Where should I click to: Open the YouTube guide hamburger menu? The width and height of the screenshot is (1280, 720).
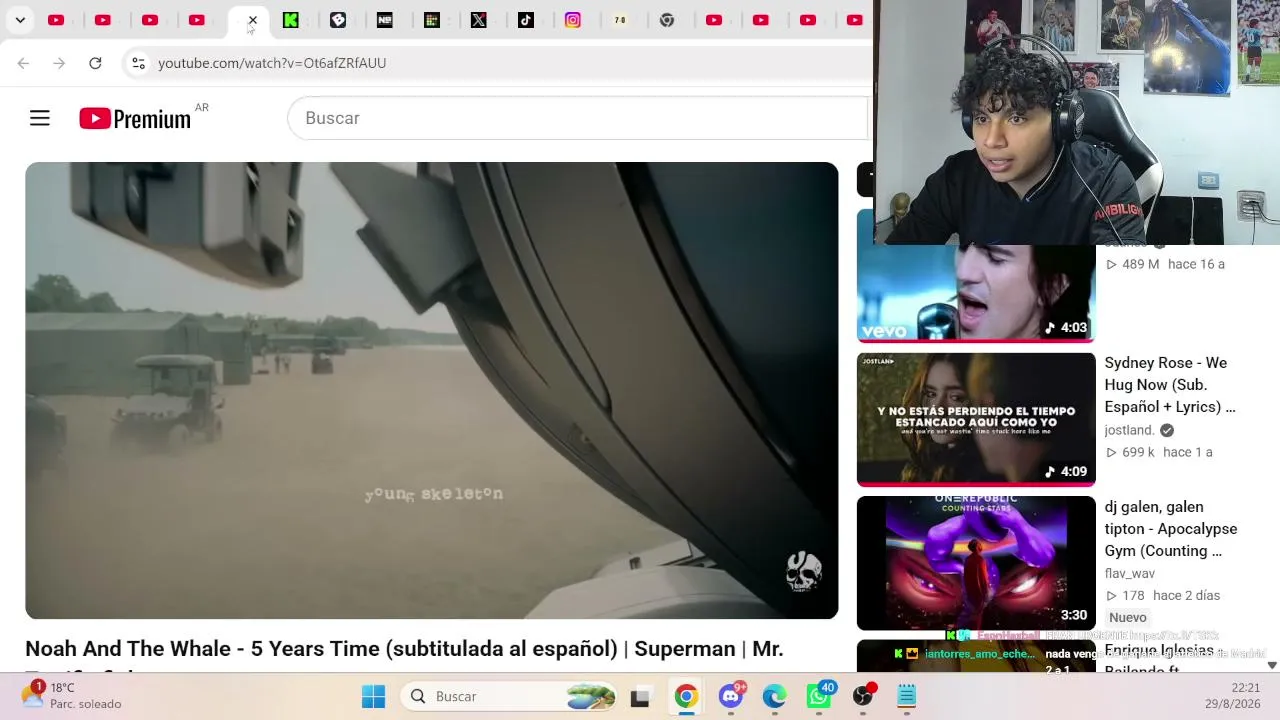pos(40,118)
